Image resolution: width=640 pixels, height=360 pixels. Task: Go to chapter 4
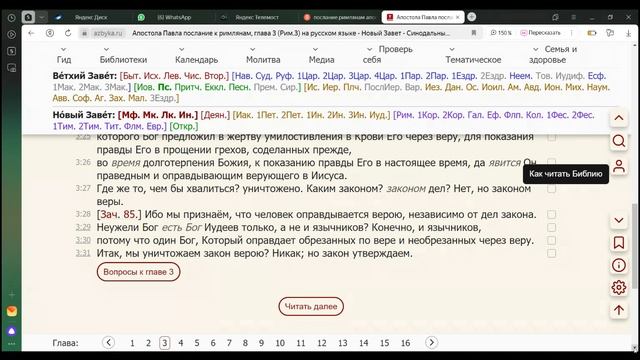pyautogui.click(x=181, y=343)
